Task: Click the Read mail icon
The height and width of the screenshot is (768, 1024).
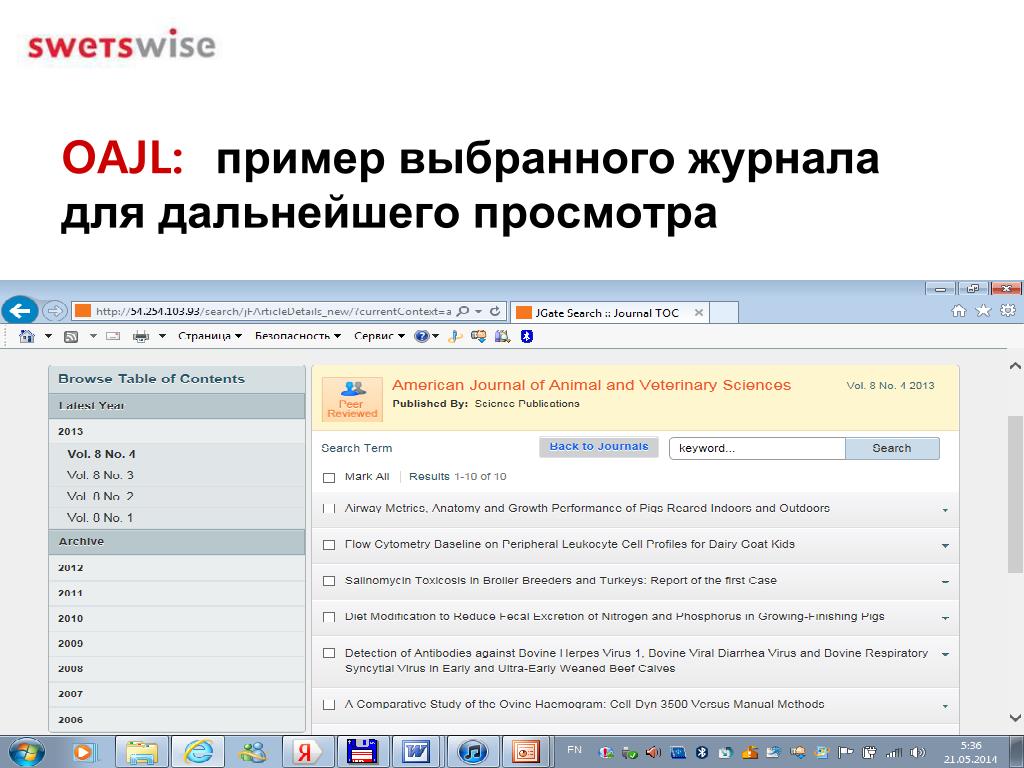Action: tap(114, 336)
